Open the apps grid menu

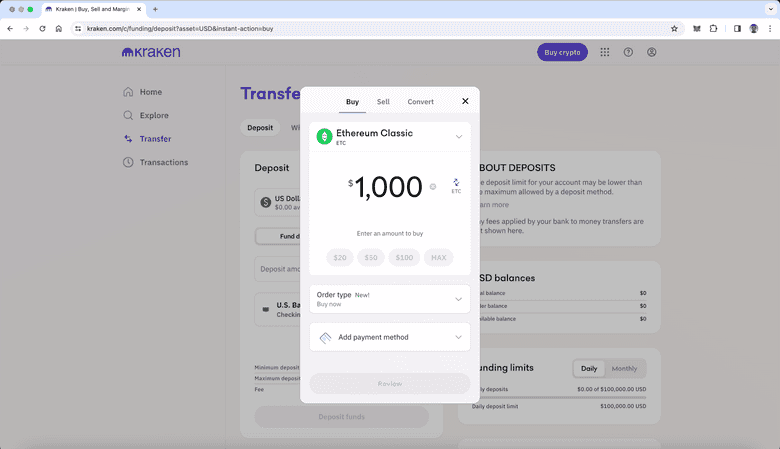(604, 52)
